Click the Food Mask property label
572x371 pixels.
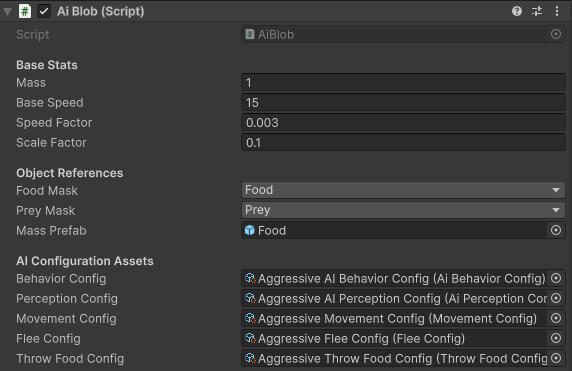[x=47, y=191]
